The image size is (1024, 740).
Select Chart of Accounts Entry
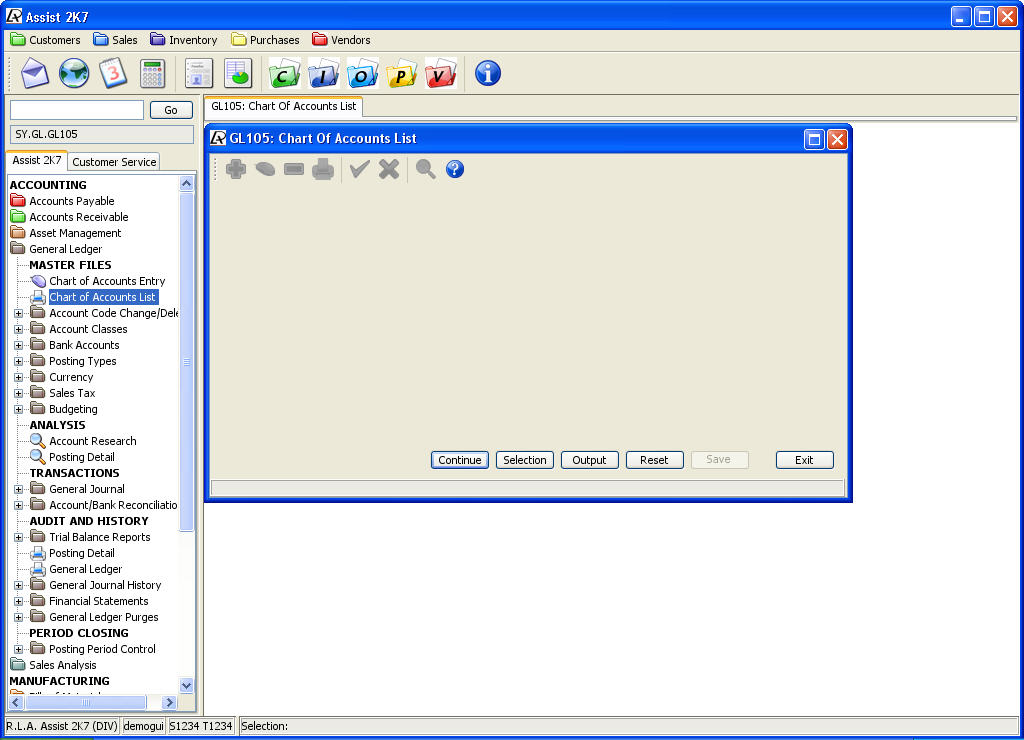pos(98,281)
